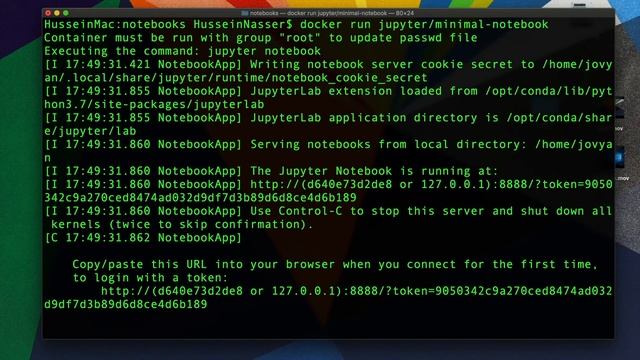Viewport: 640px width, 360px height.
Task: Click the window title "docker run jupyter/minimal-notebook — 80×24"
Action: [x=350, y=13]
